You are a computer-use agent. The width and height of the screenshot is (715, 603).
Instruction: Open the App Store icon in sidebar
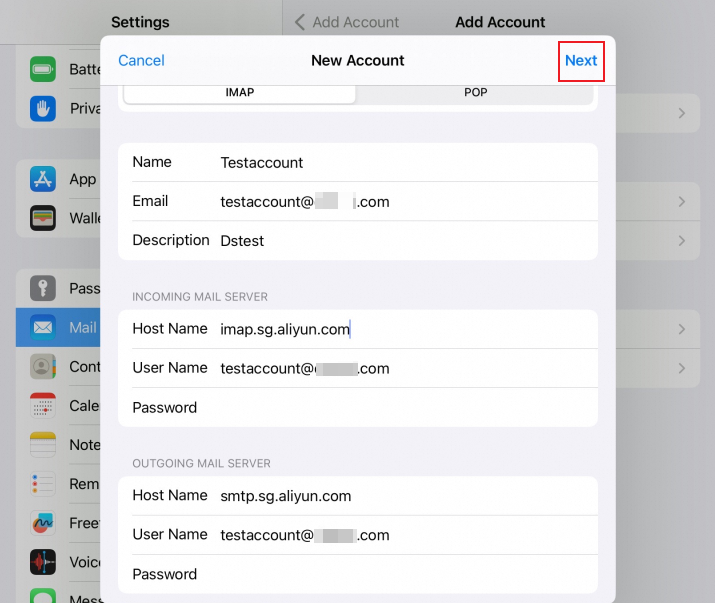point(43,179)
